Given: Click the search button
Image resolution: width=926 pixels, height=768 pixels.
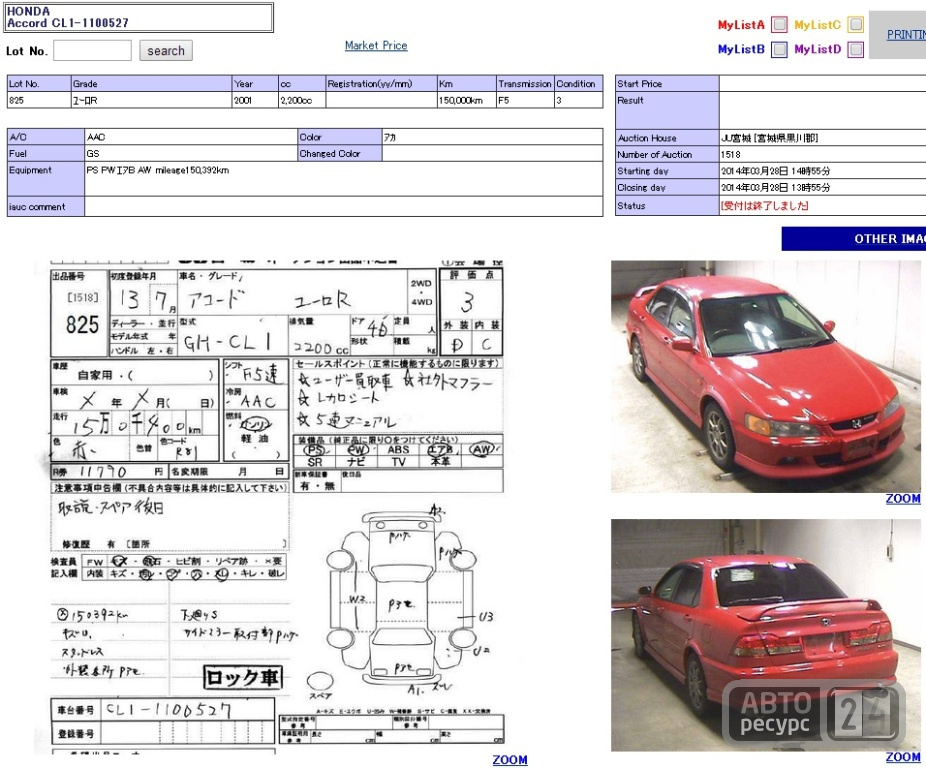Looking at the screenshot, I should tap(166, 51).
